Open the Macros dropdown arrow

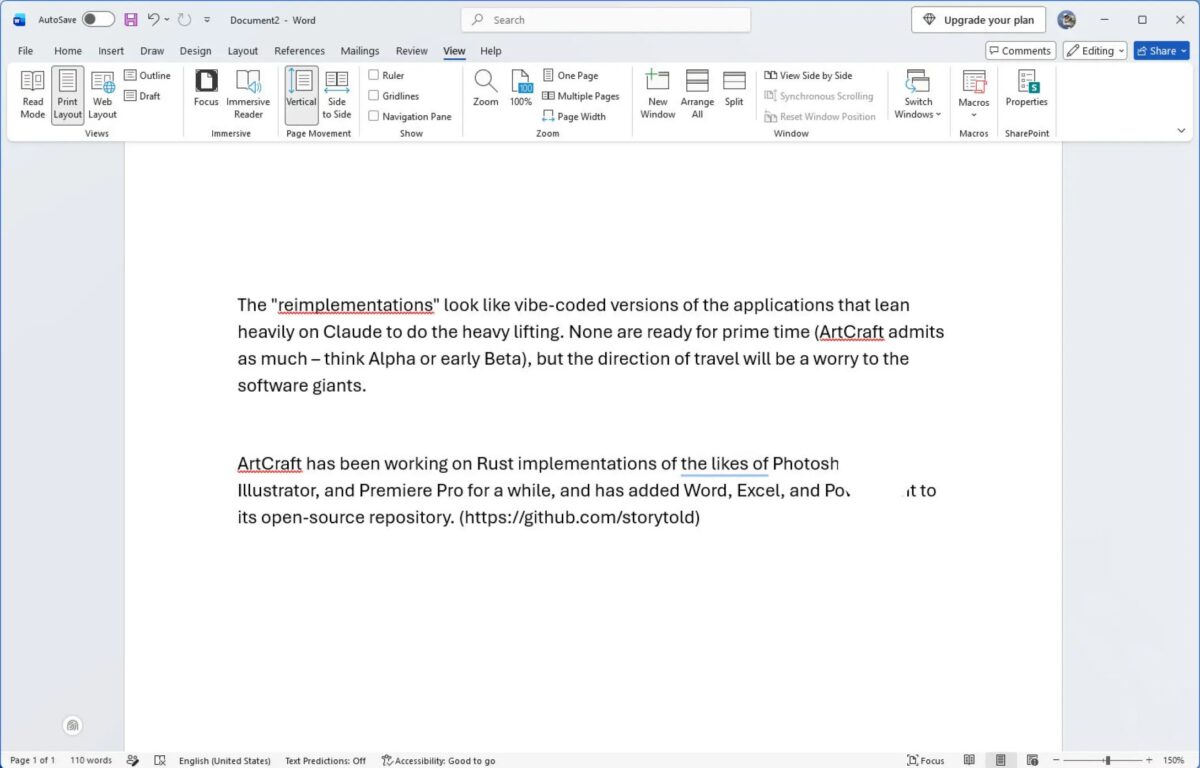pos(974,115)
